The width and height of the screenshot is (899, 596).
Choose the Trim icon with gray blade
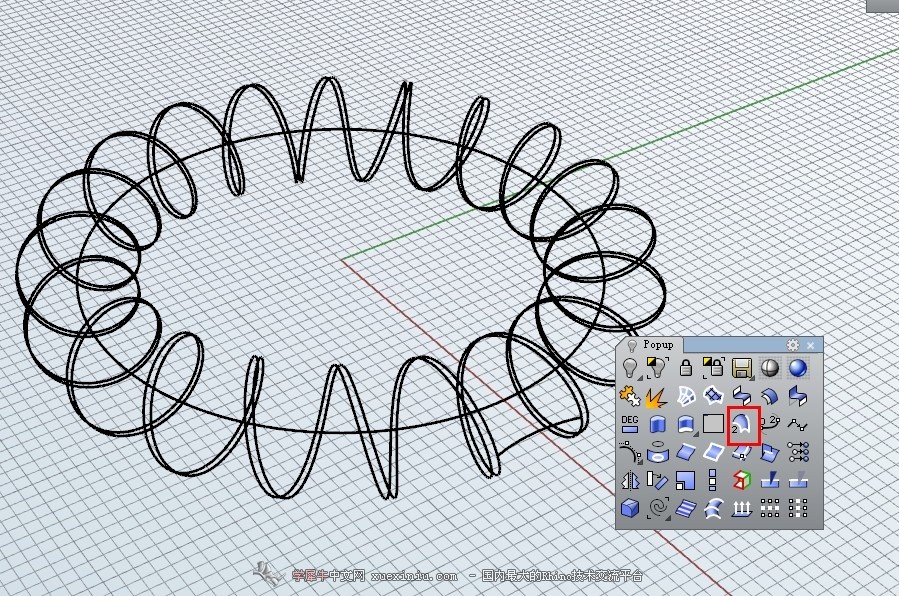(x=798, y=480)
